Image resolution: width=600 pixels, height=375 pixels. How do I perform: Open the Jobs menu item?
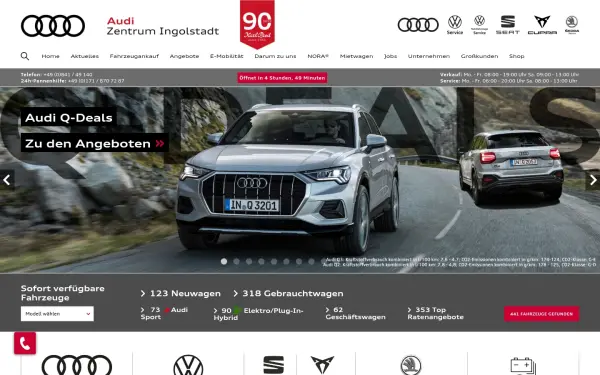tap(390, 56)
